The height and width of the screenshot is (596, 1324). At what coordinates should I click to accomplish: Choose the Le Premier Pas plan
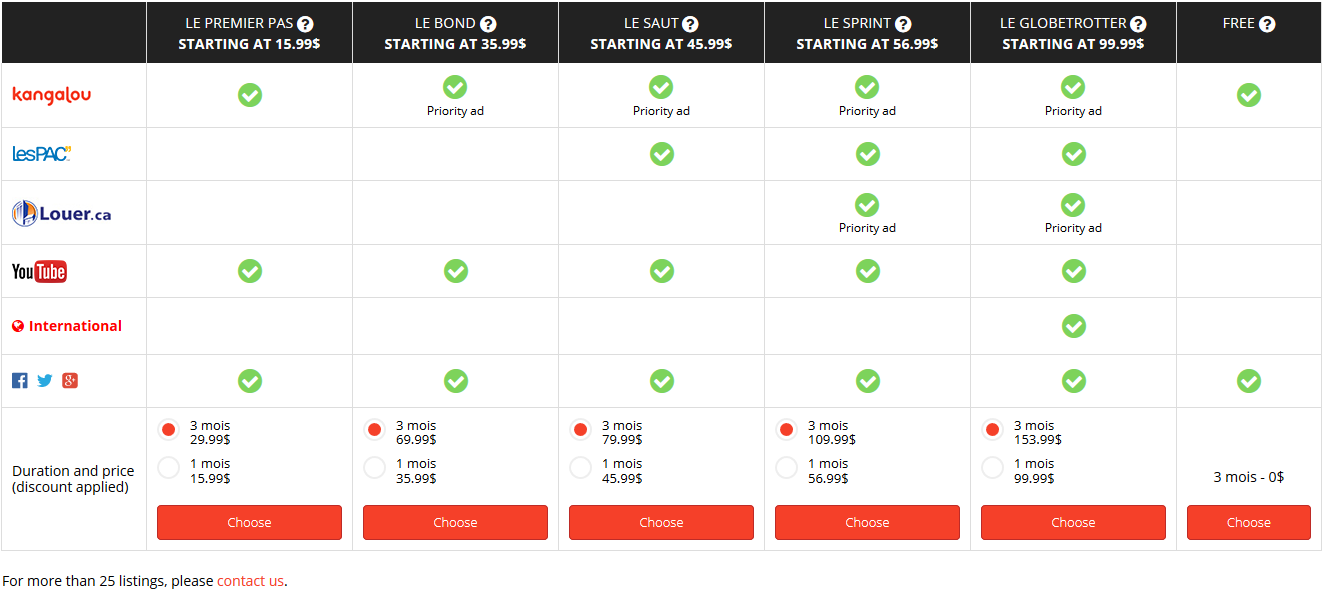coord(249,522)
